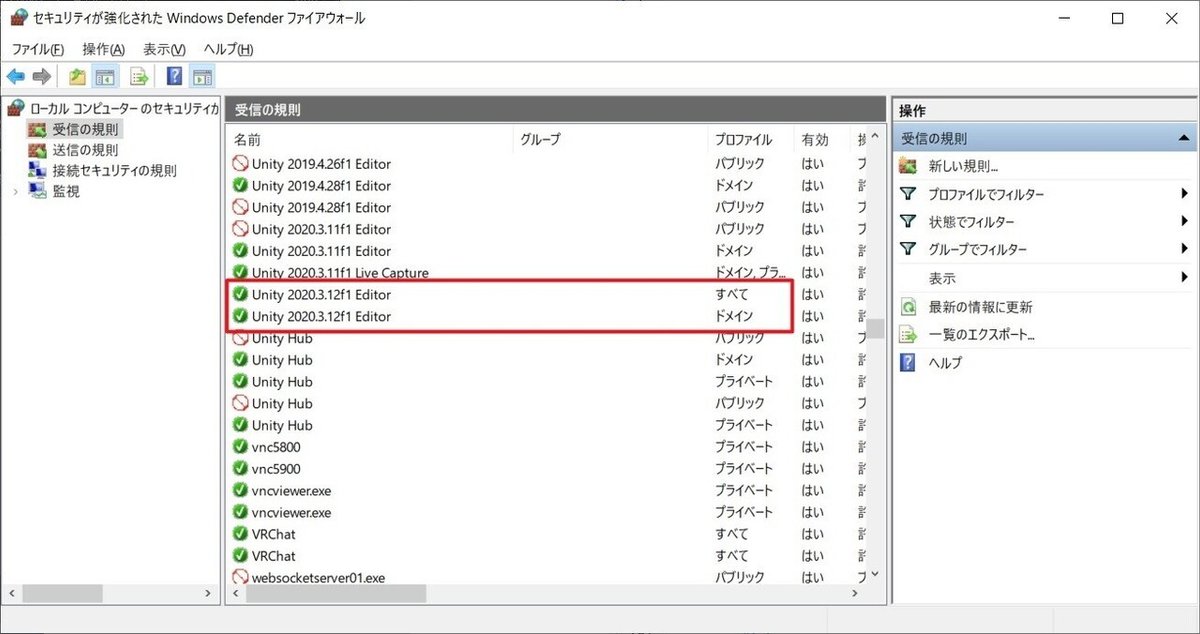The height and width of the screenshot is (634, 1200).
Task: Click the Export List toolbar icon
Action: tap(139, 76)
